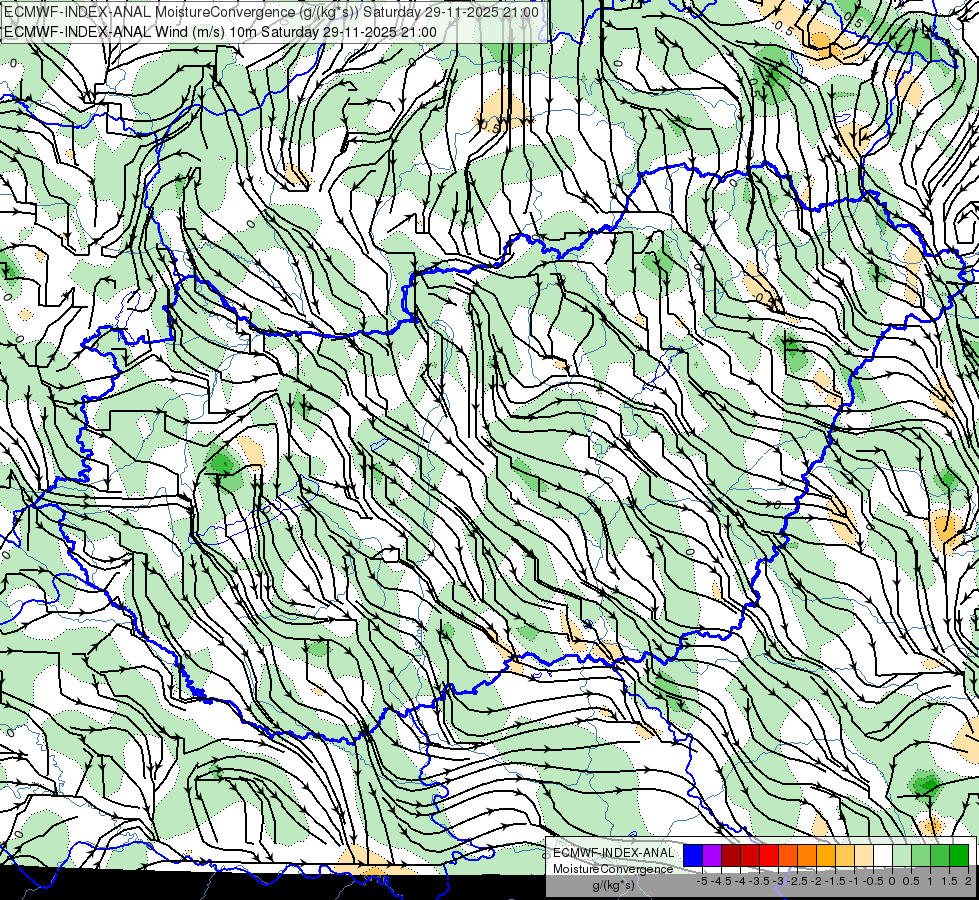
Task: Click the MoistureConvergence title line at top
Action: pos(272,12)
